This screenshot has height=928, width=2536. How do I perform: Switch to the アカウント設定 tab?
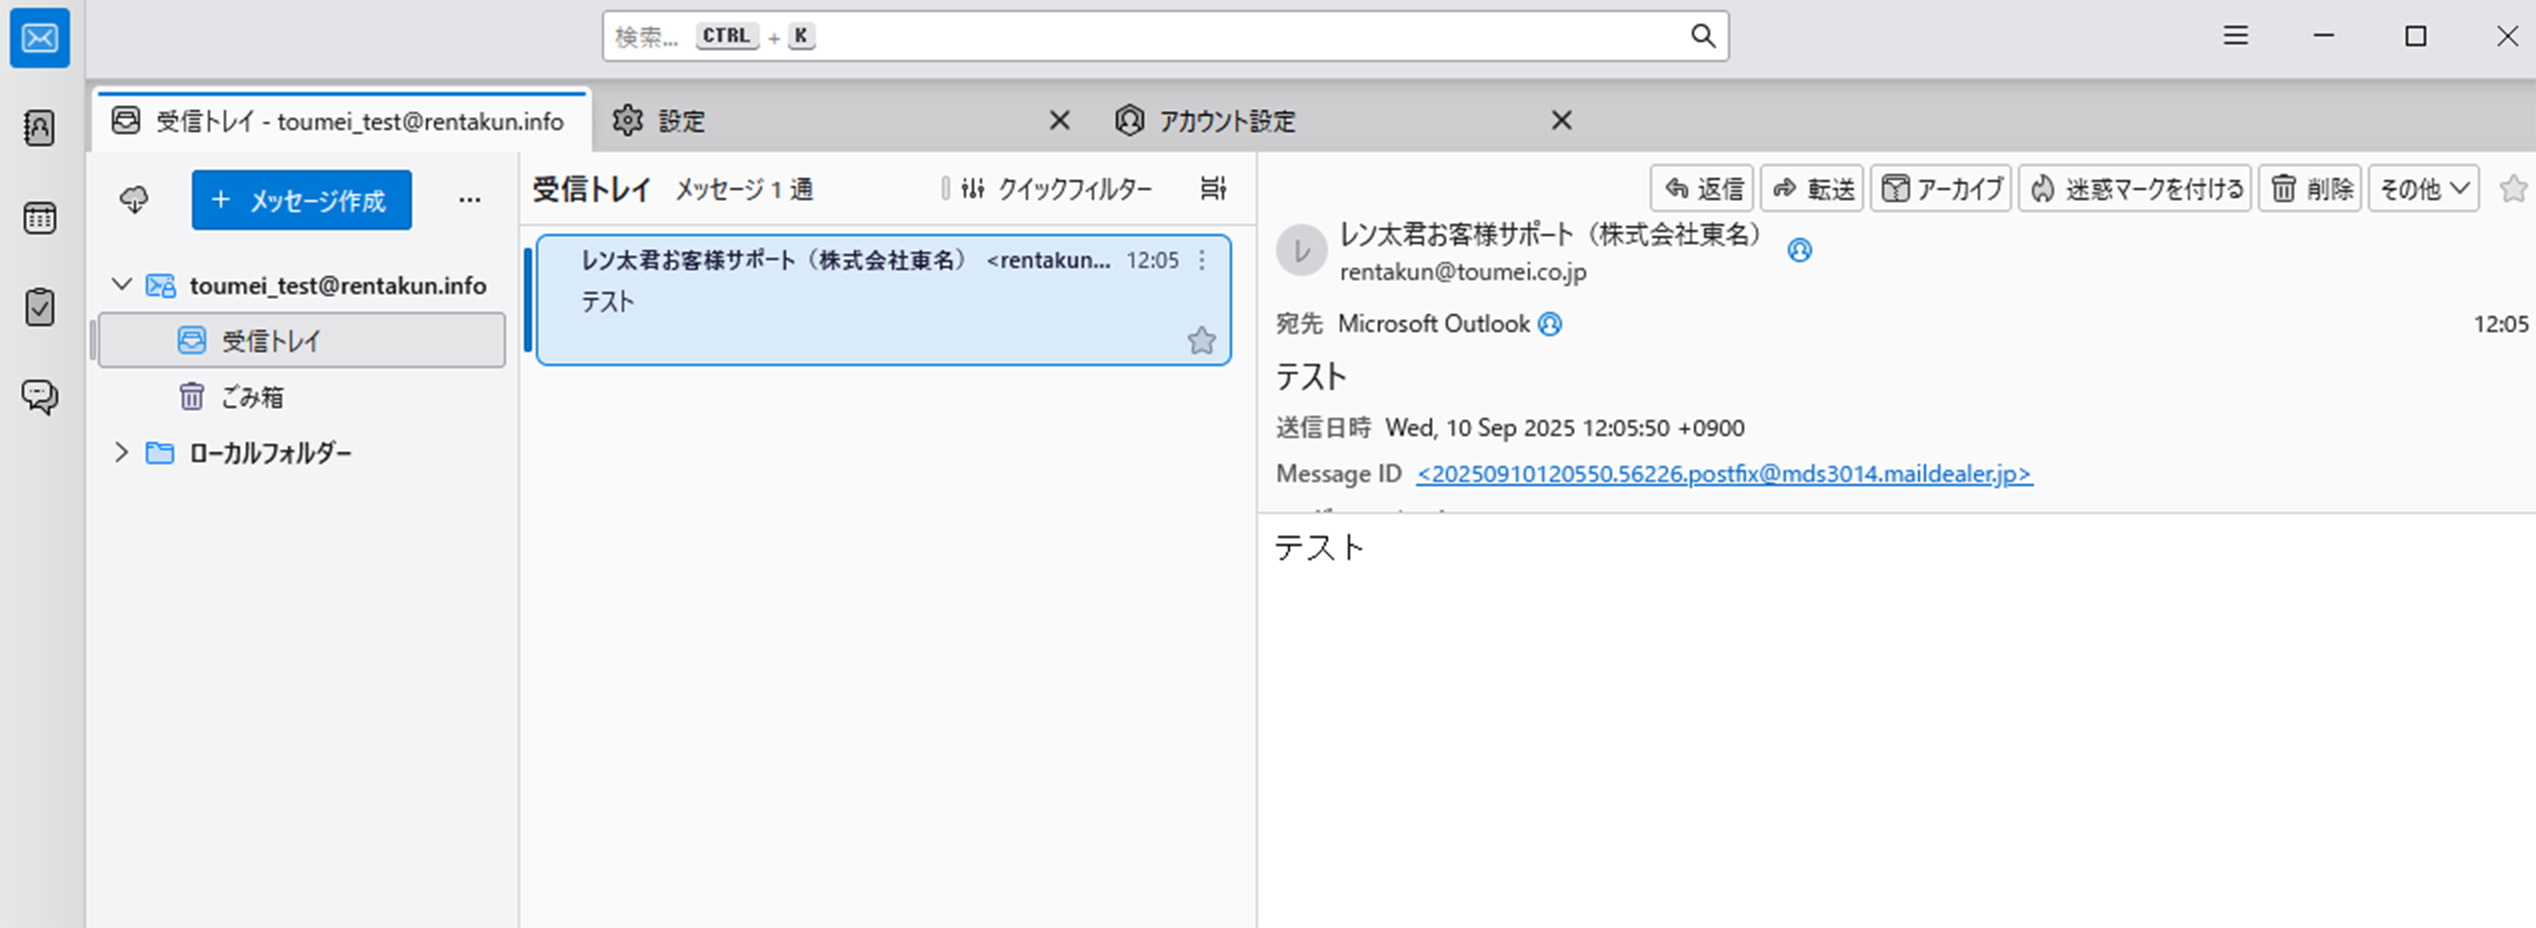point(1226,122)
